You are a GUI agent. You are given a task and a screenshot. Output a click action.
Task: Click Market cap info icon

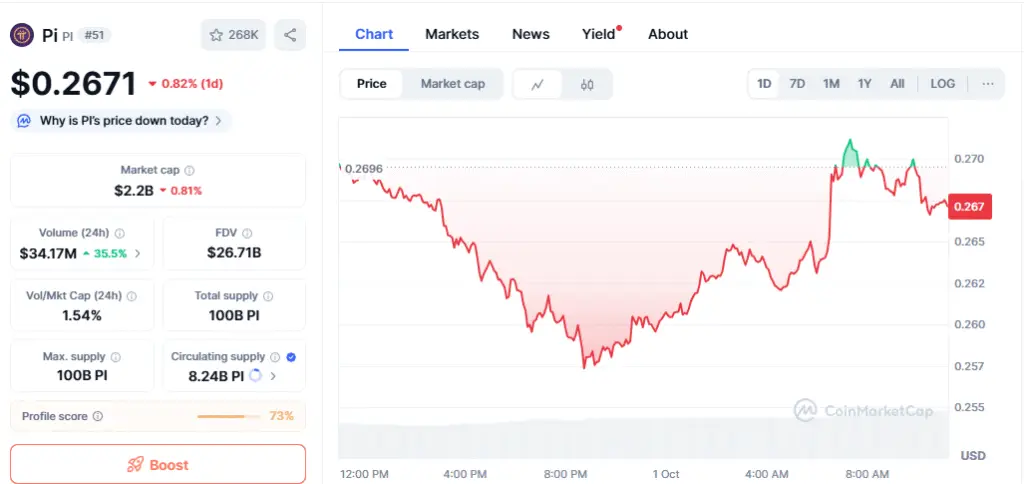click(190, 171)
